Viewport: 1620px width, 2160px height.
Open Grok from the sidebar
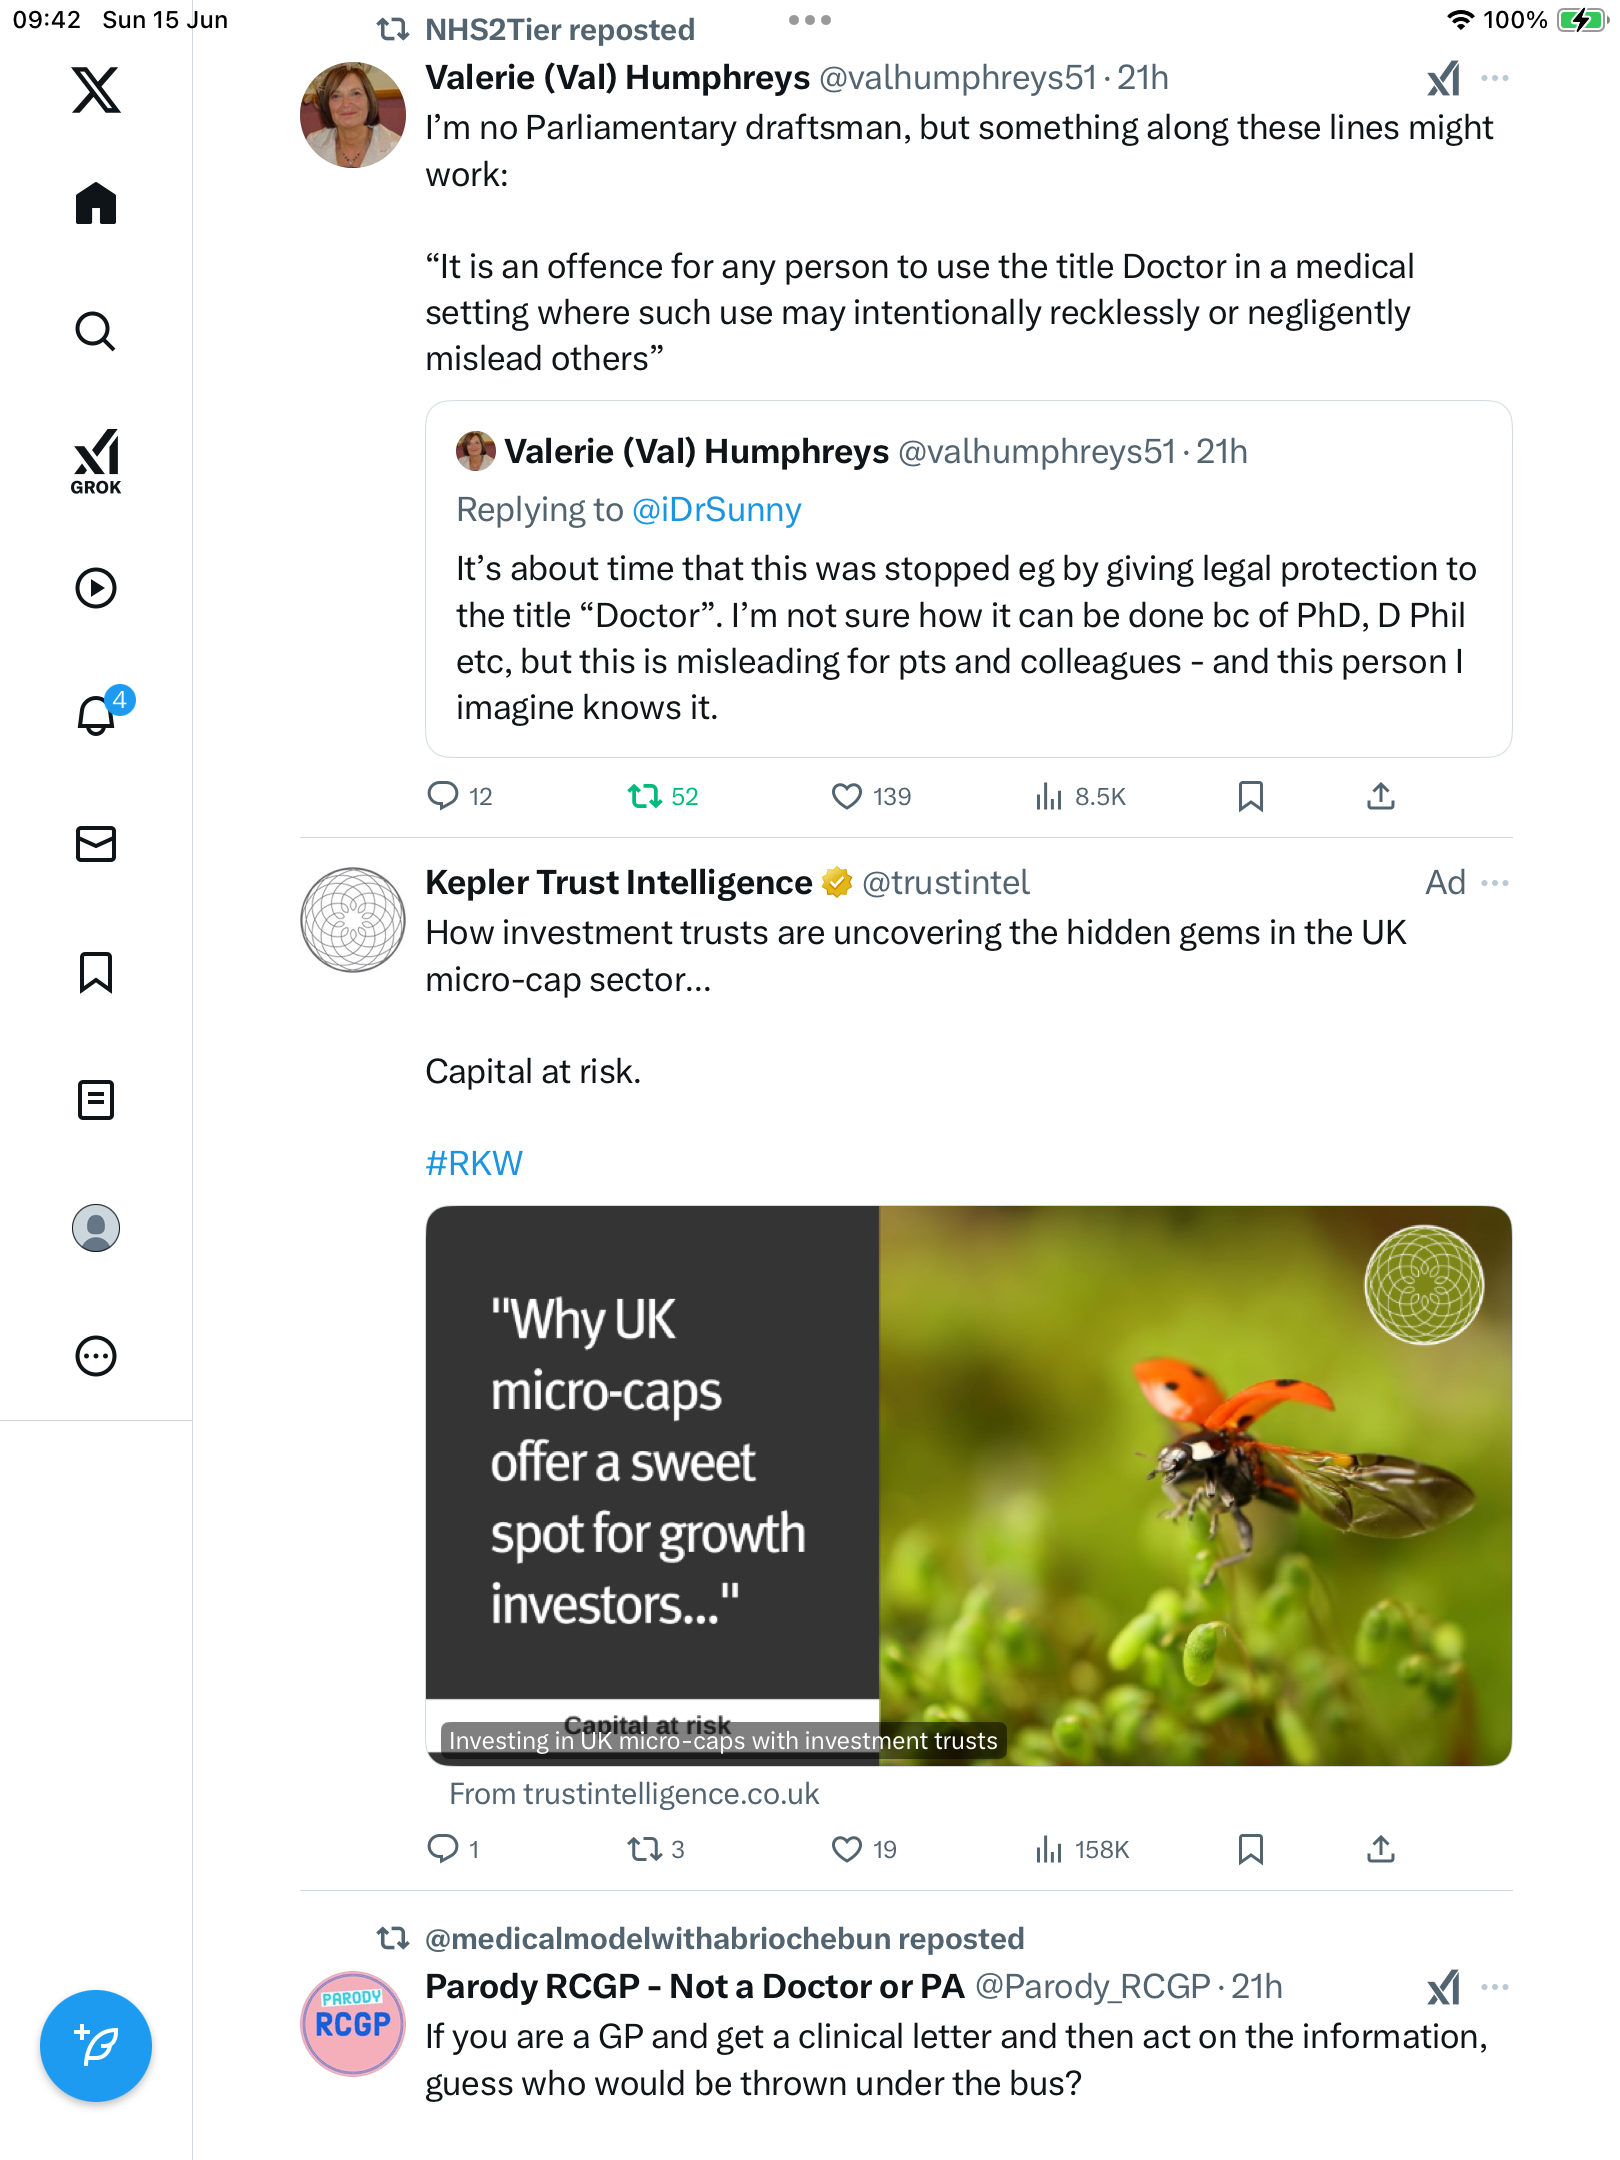pos(96,462)
